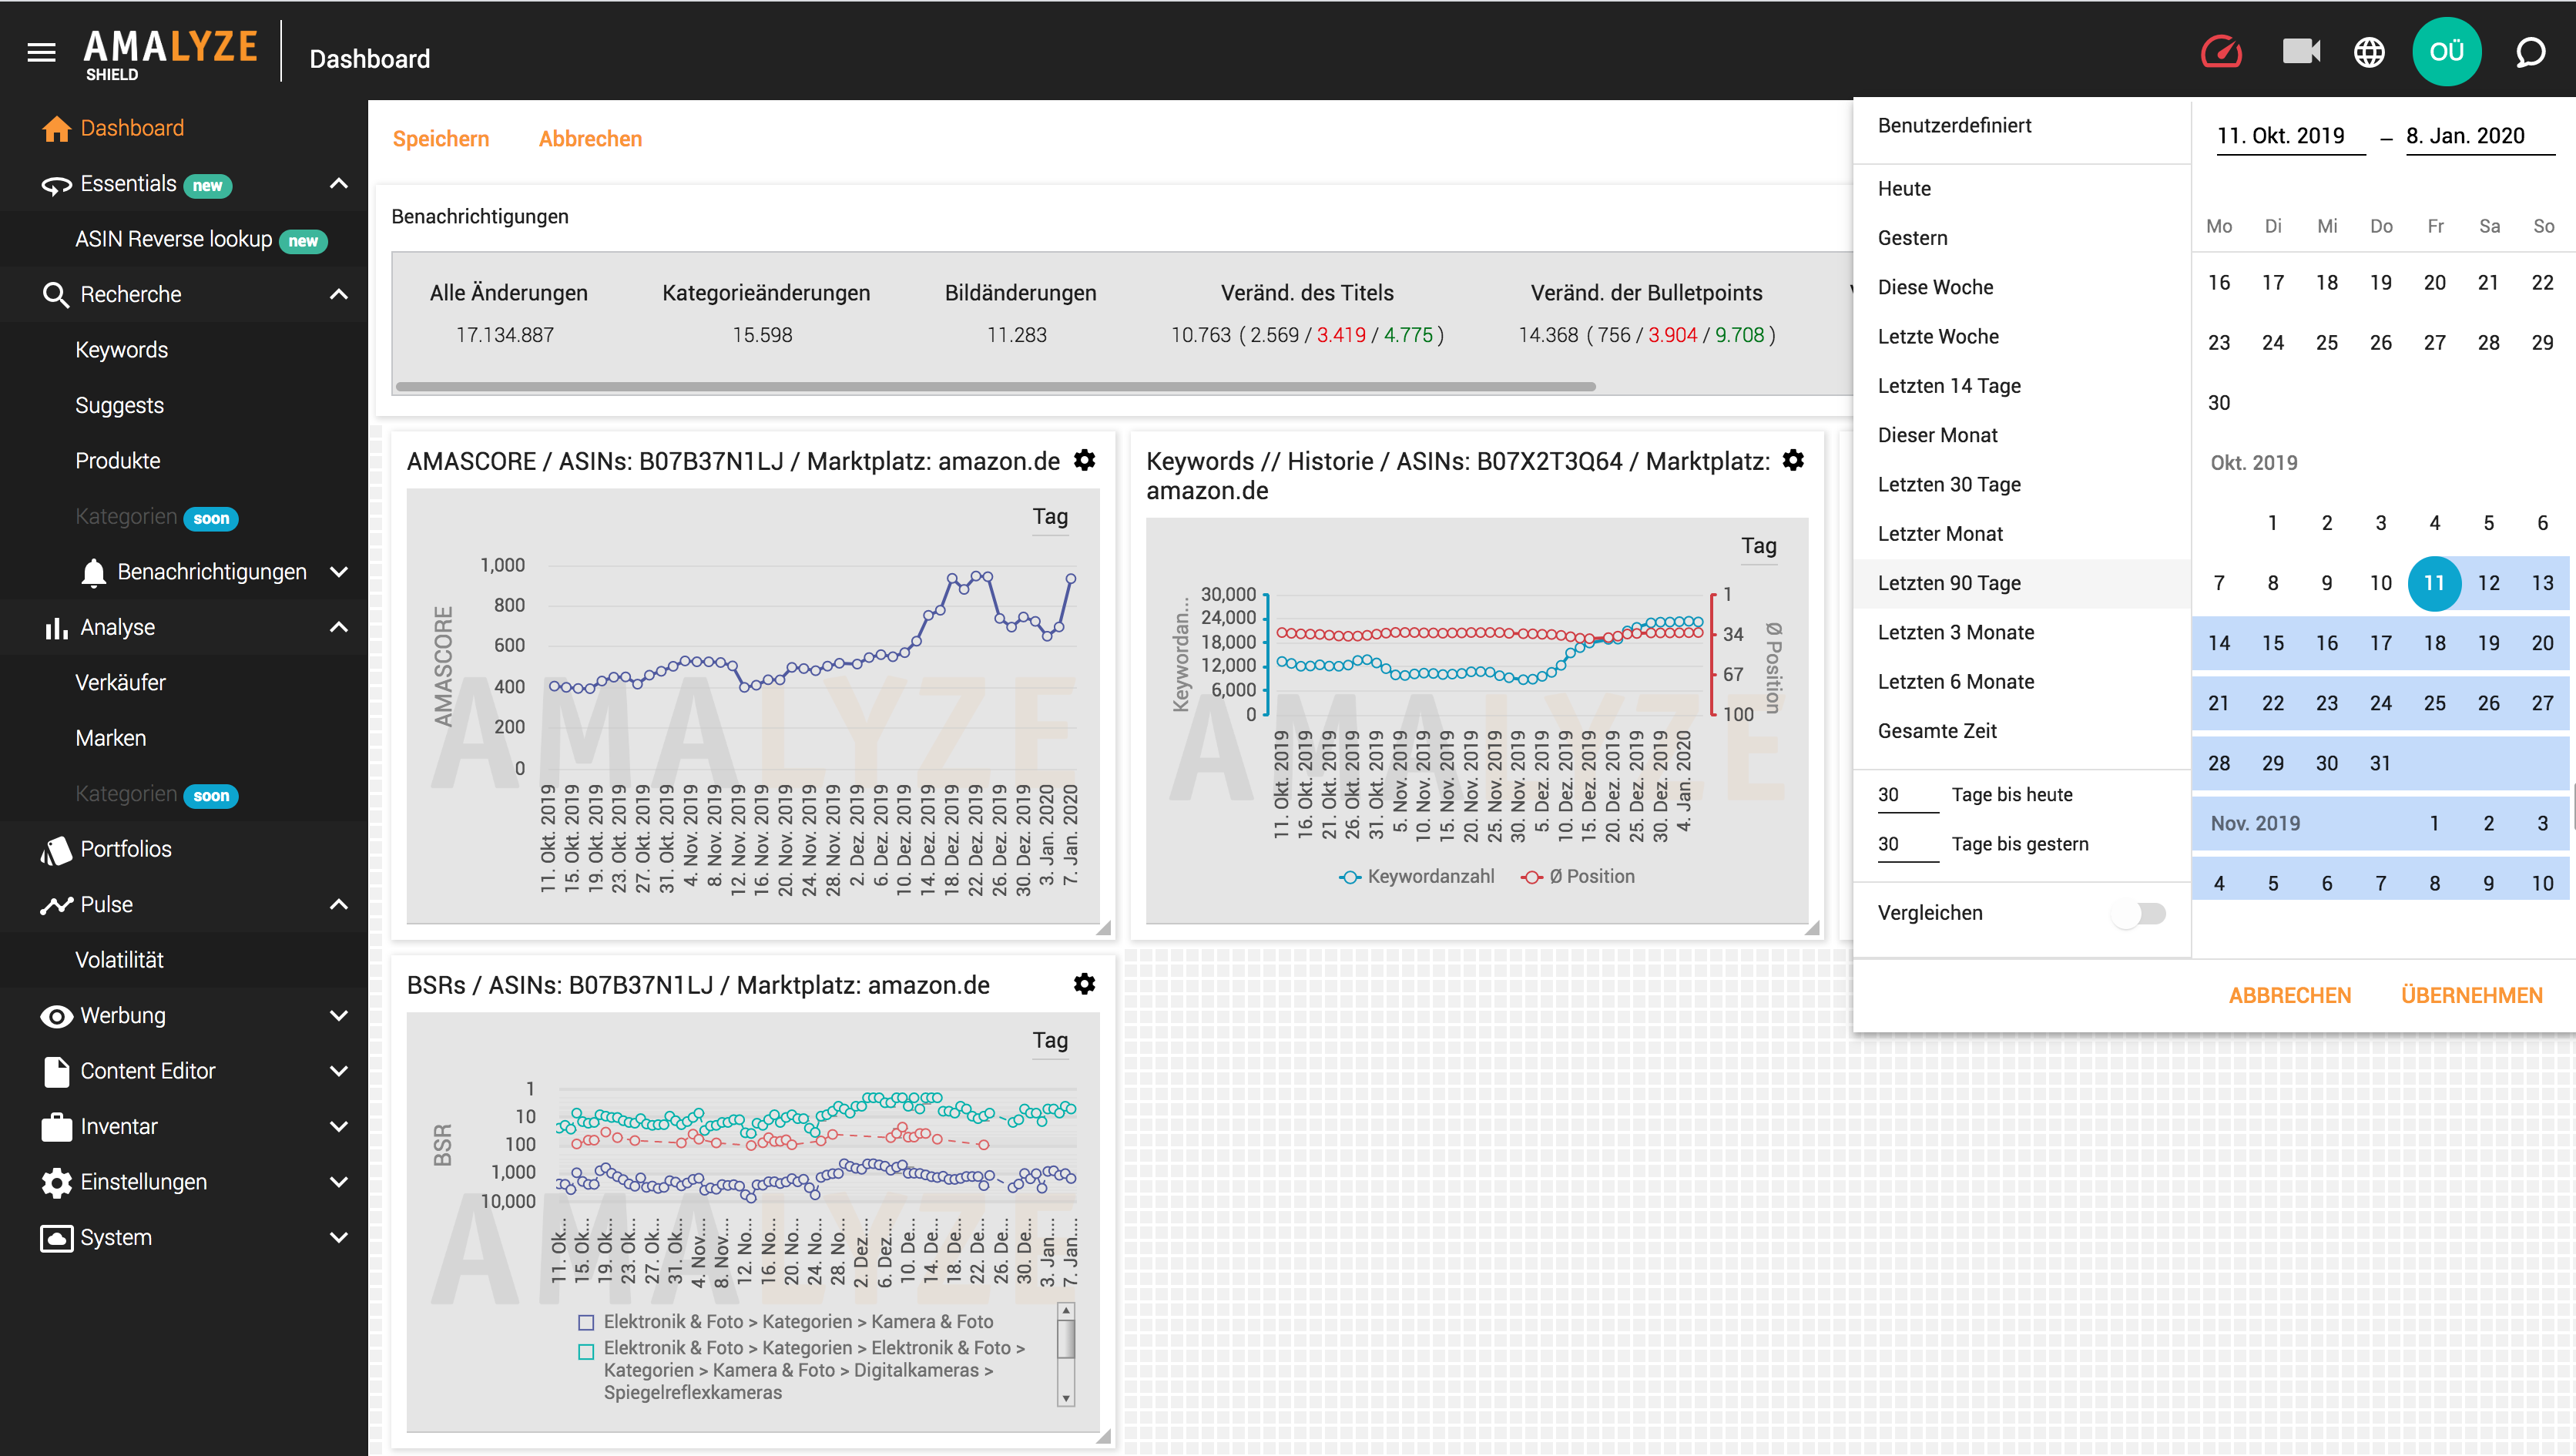
Task: Click the red speedometer icon in header
Action: click(2221, 52)
